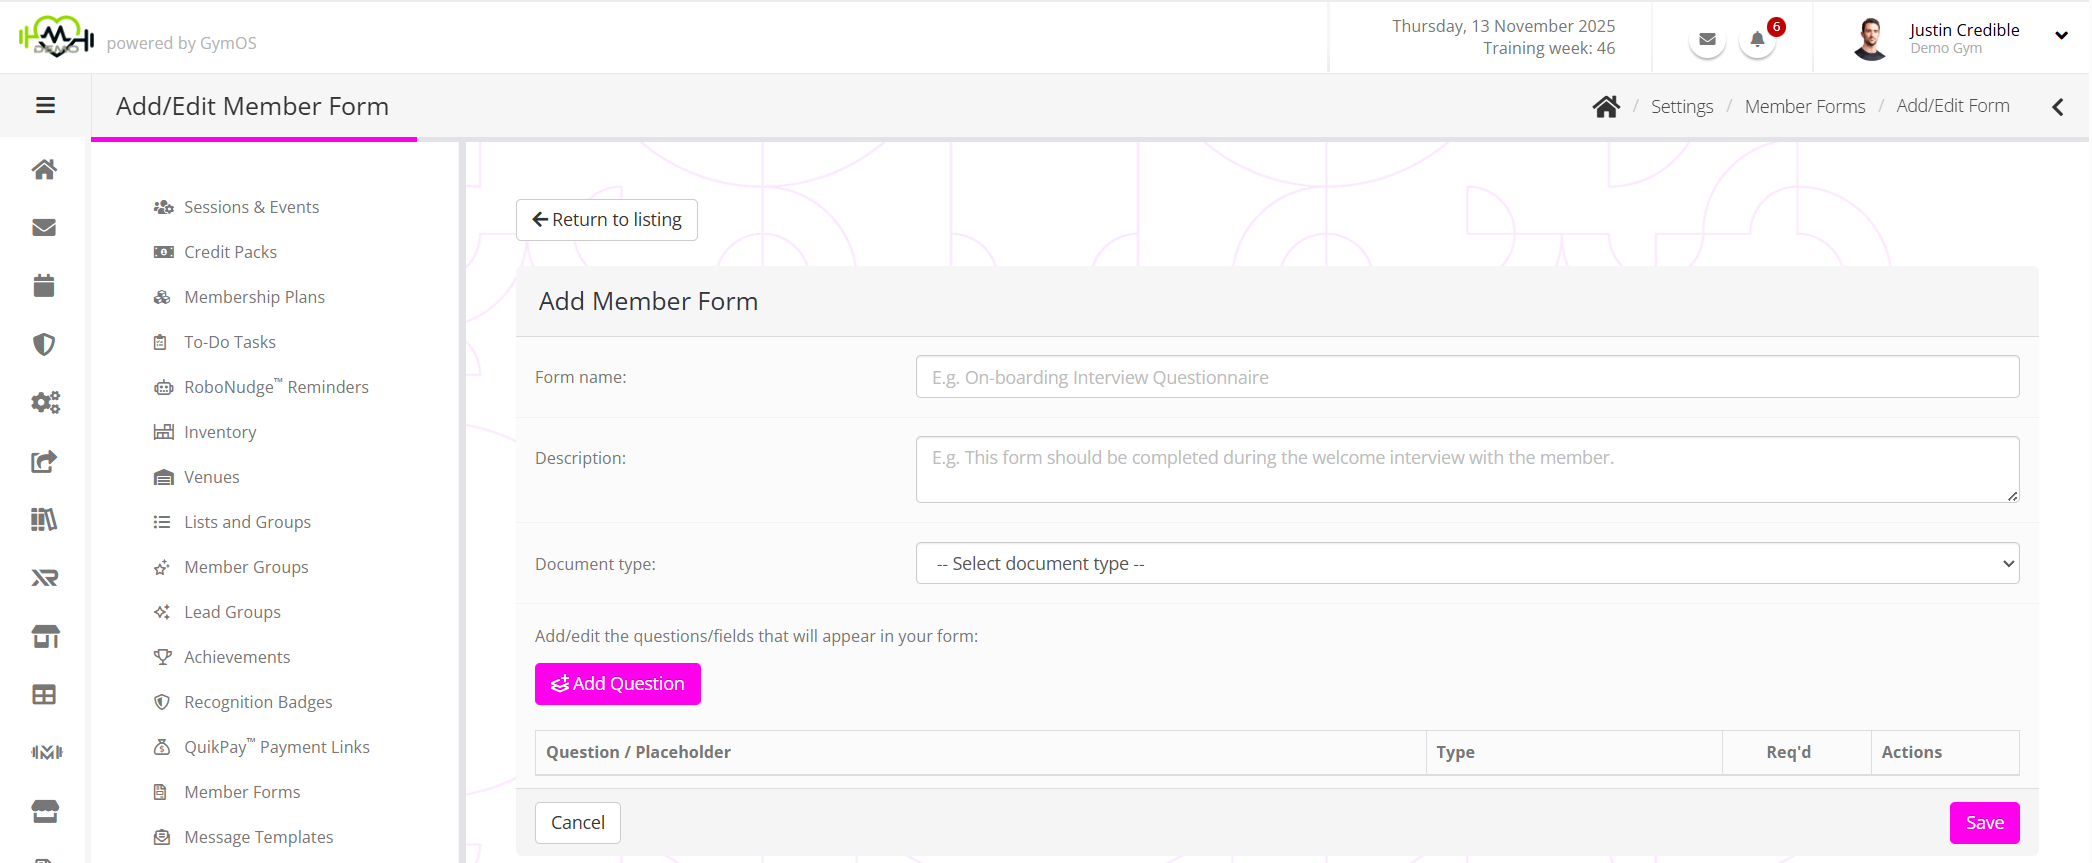Open Membership Plans in settings menu

point(254,297)
